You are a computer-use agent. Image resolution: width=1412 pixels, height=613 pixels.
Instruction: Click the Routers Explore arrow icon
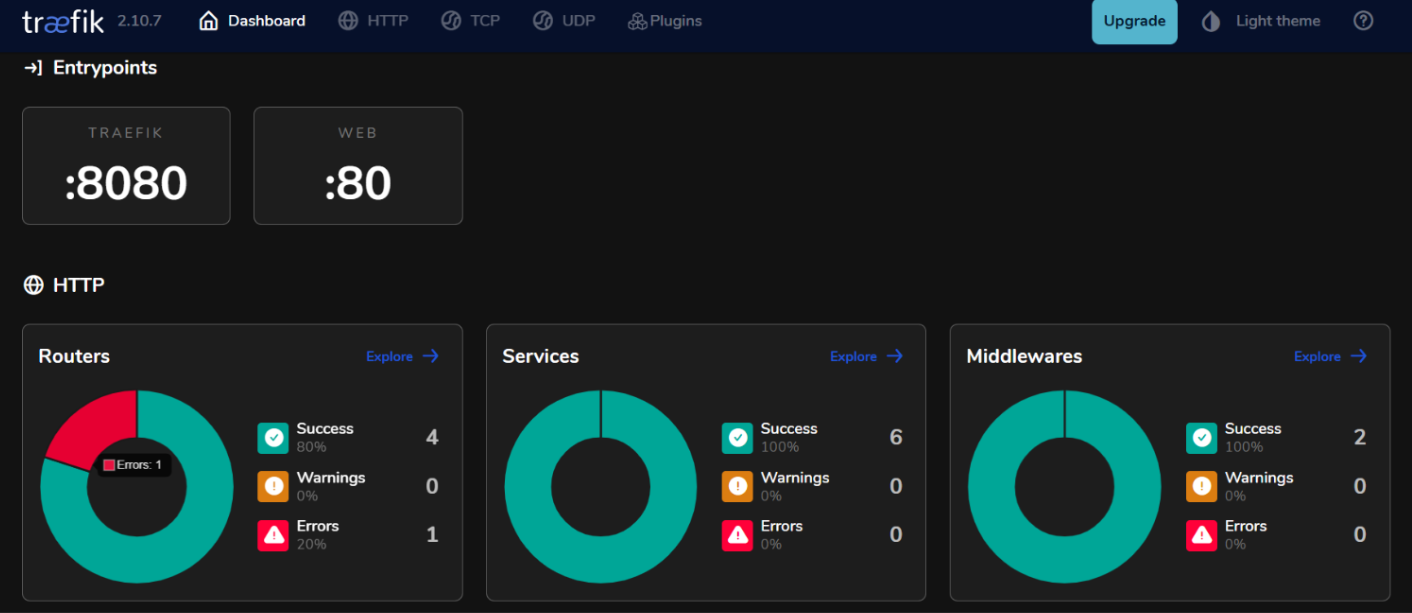tap(431, 356)
